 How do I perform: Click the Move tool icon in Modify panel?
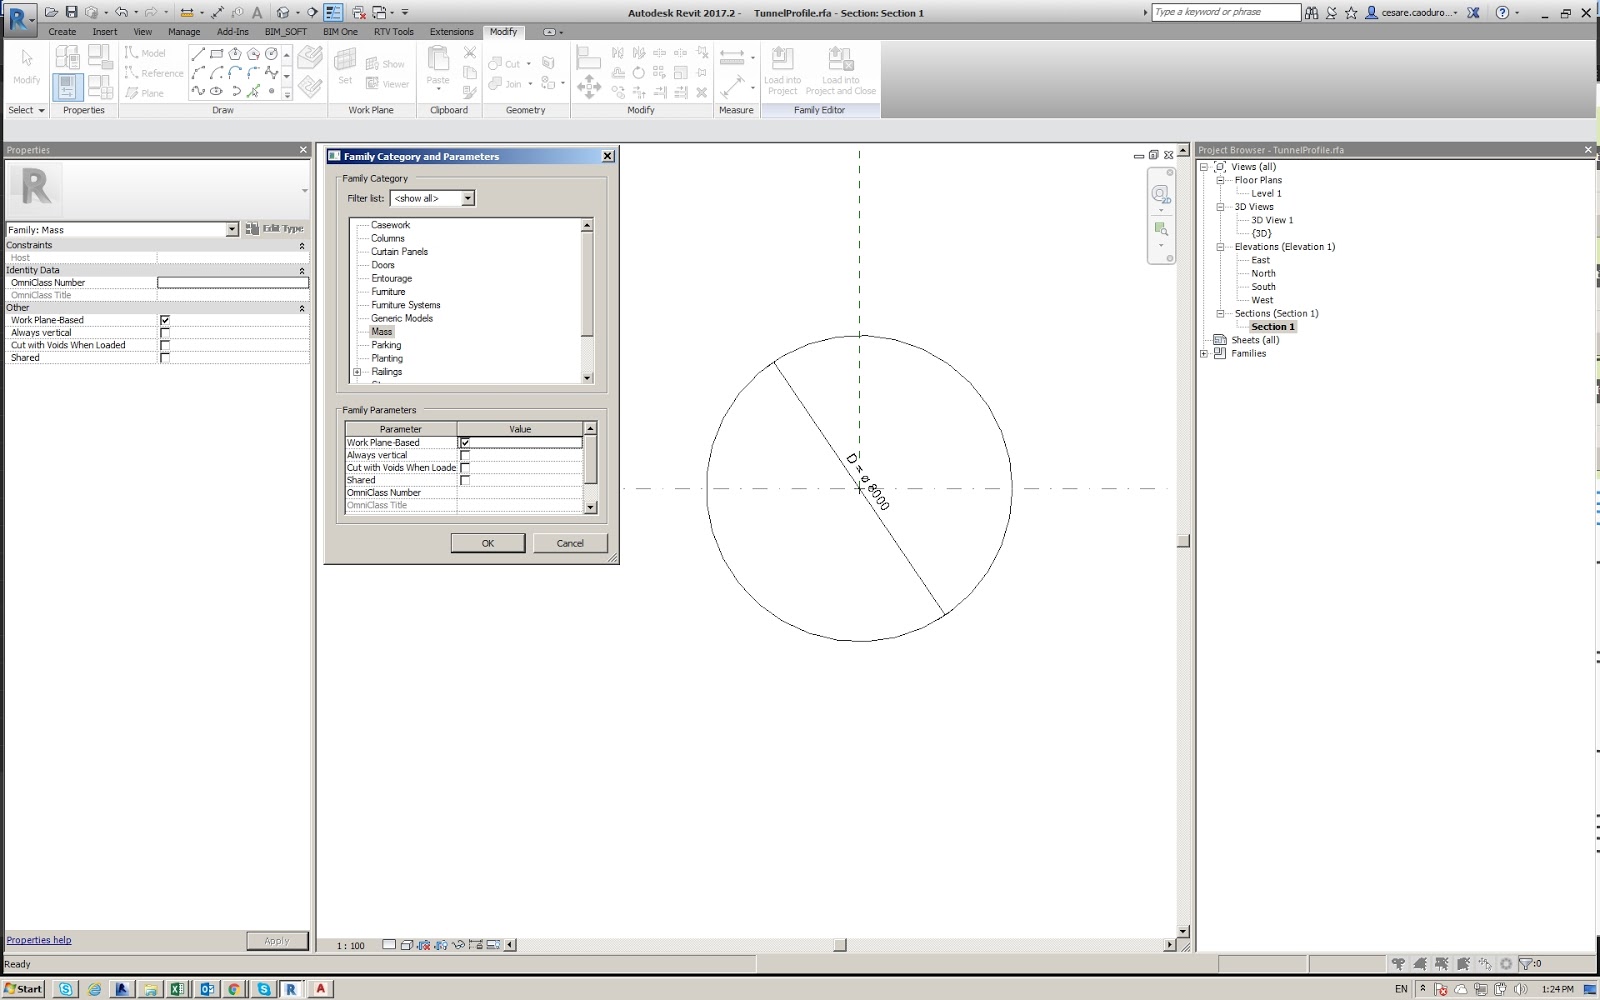click(x=589, y=87)
